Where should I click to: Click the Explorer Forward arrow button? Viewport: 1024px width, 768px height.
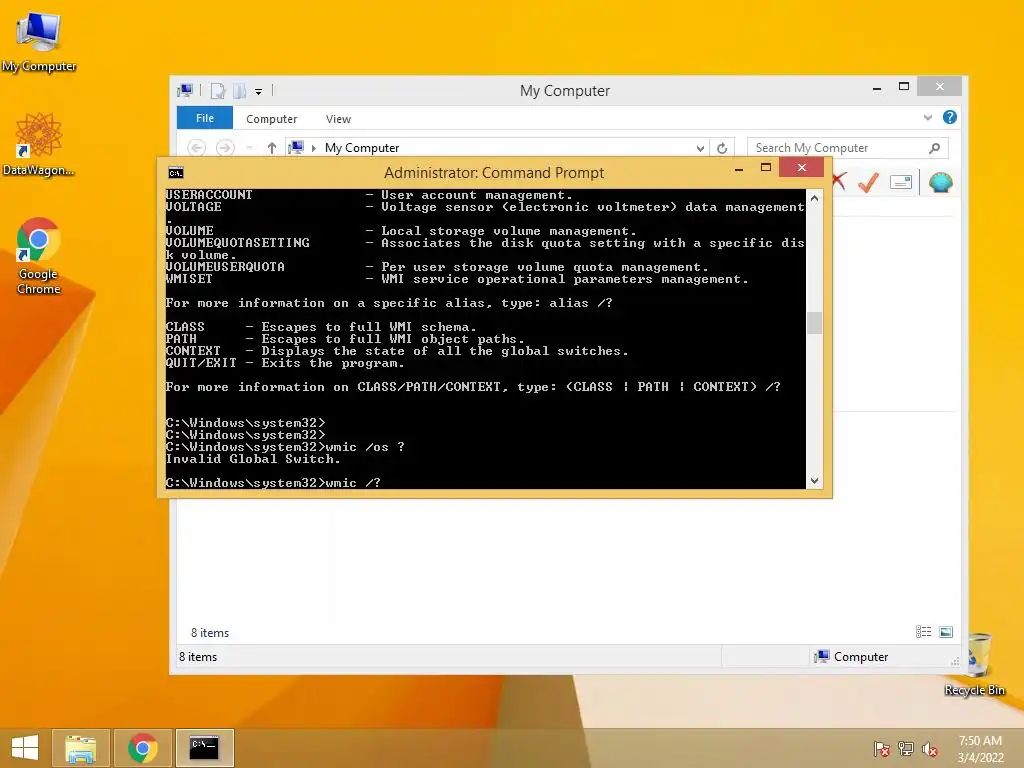tap(225, 148)
